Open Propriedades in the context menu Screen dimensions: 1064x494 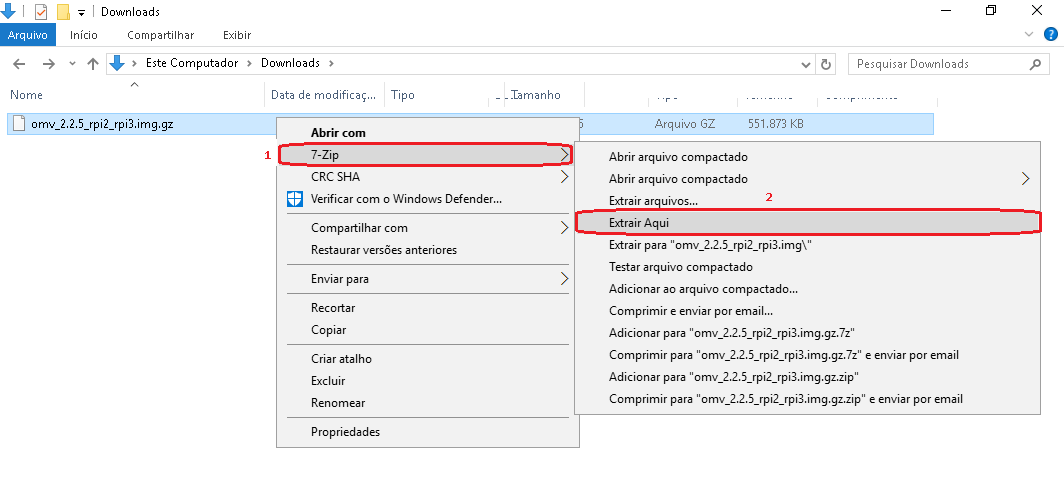[345, 432]
